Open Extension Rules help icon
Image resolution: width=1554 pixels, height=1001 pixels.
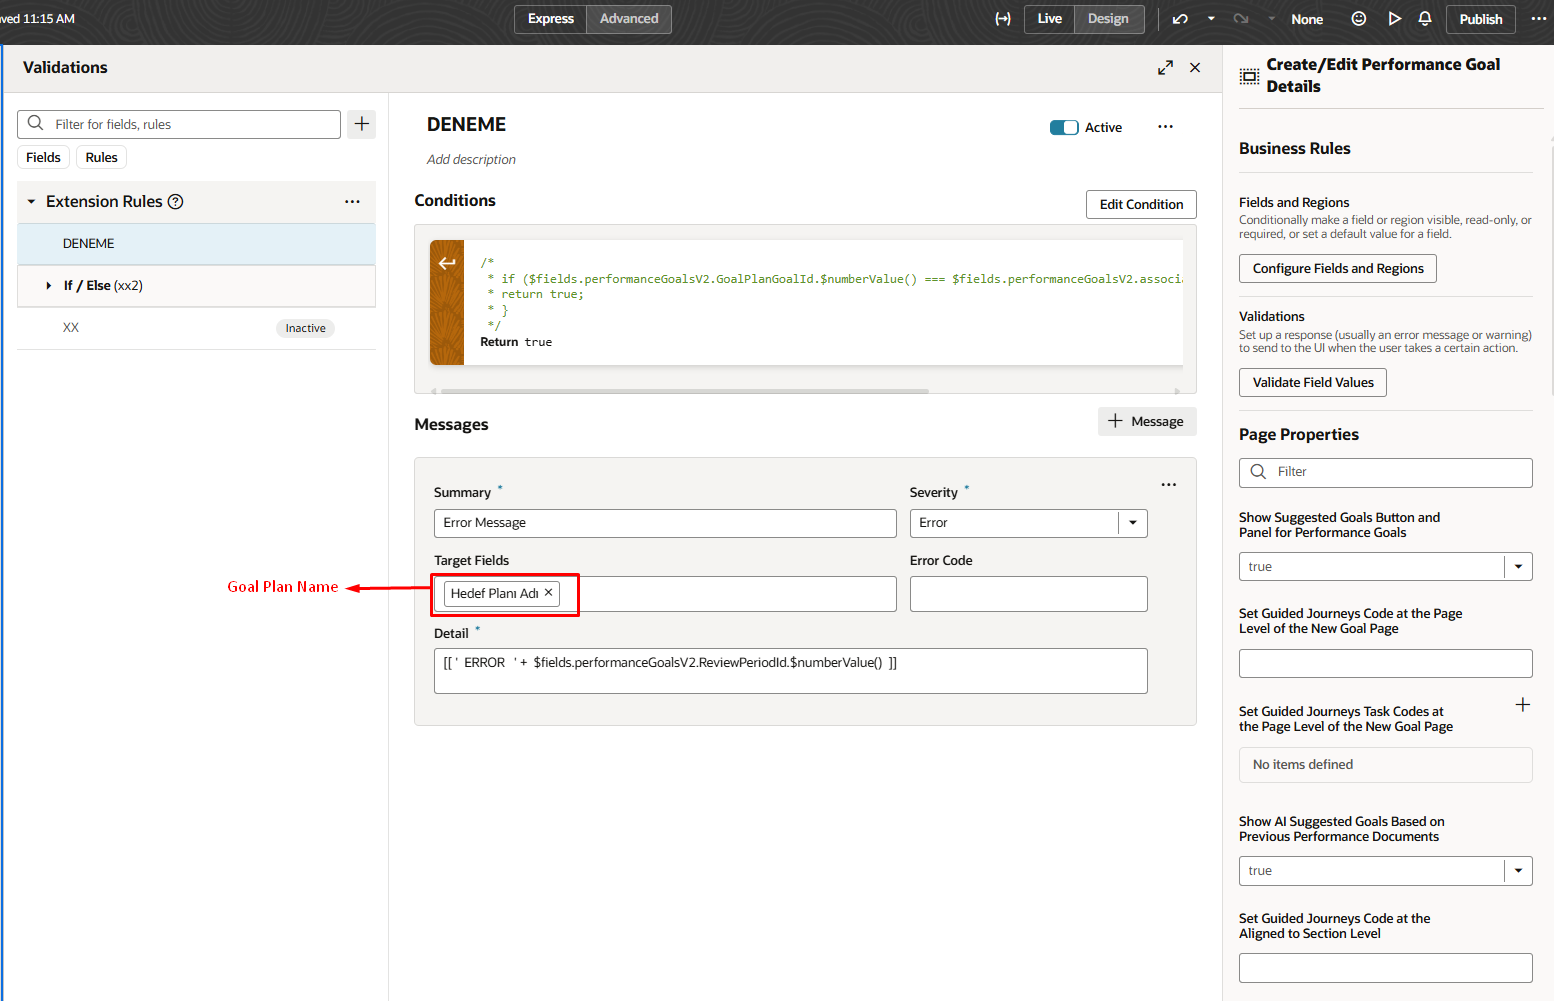tap(176, 202)
